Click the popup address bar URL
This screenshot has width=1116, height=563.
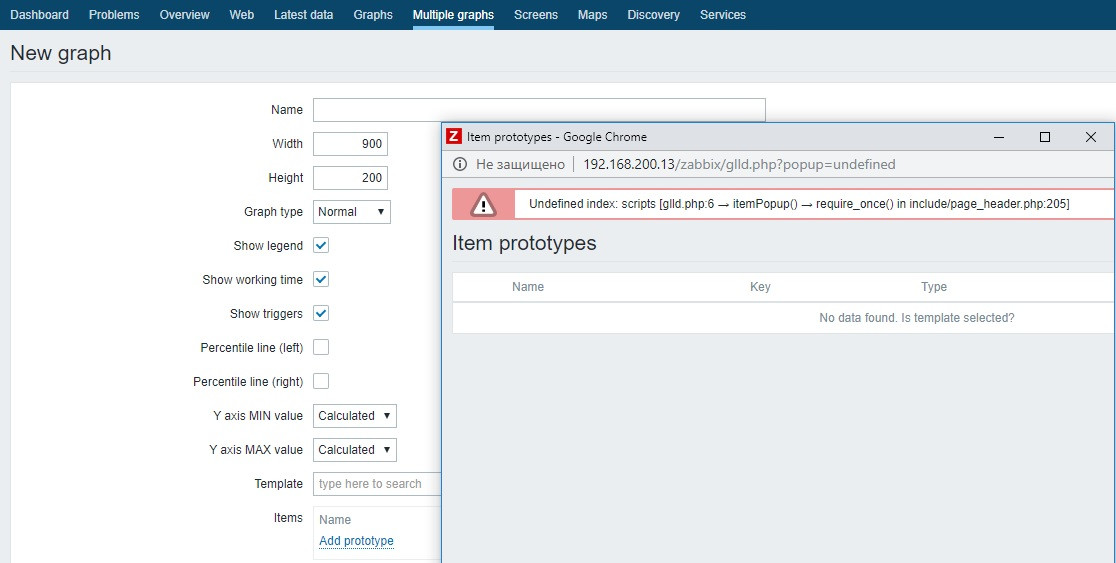click(x=739, y=164)
